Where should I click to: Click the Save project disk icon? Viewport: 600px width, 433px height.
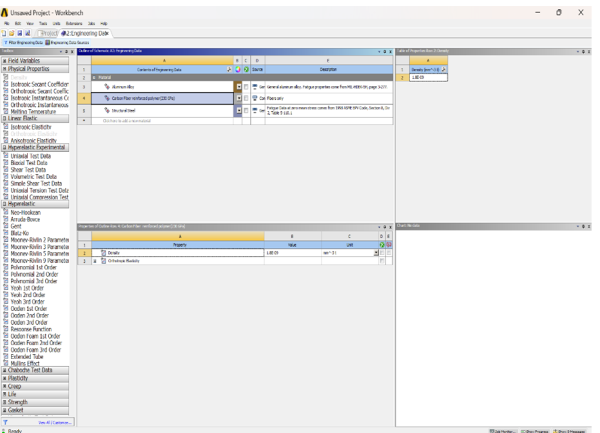(20, 33)
